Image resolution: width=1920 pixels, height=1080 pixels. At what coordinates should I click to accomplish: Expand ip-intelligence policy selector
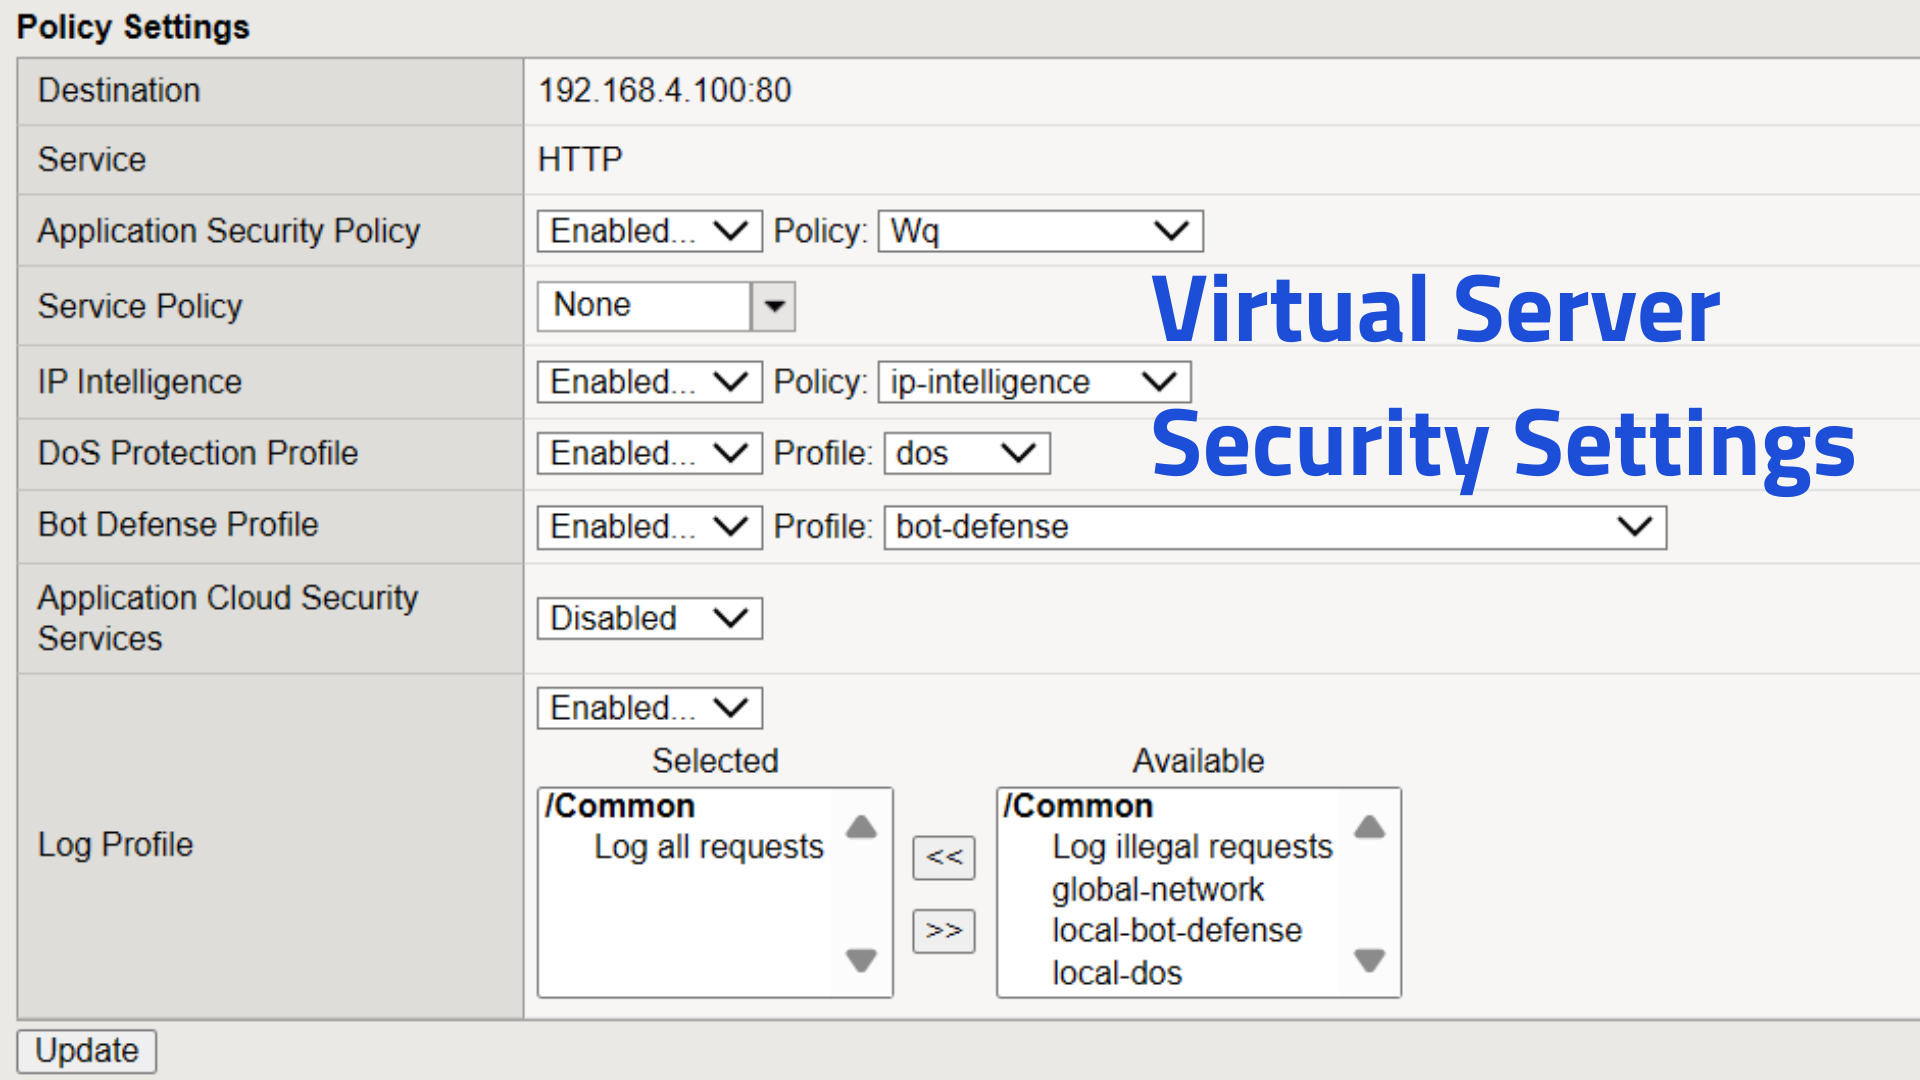[x=1033, y=382]
